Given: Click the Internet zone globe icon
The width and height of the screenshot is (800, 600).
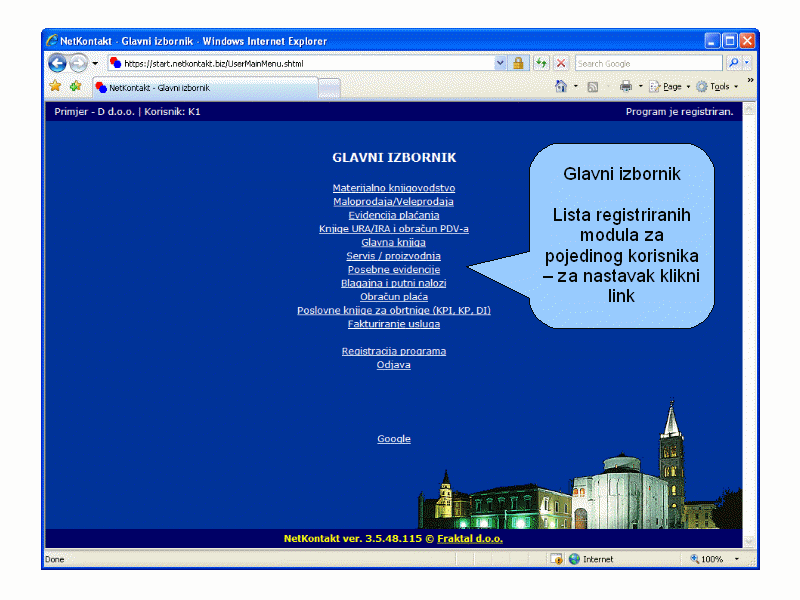Looking at the screenshot, I should pos(574,559).
